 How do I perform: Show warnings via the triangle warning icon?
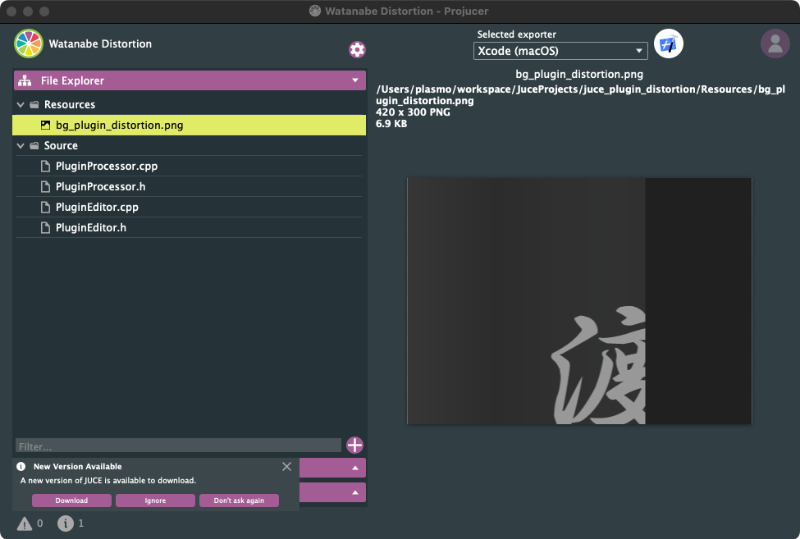[24, 523]
